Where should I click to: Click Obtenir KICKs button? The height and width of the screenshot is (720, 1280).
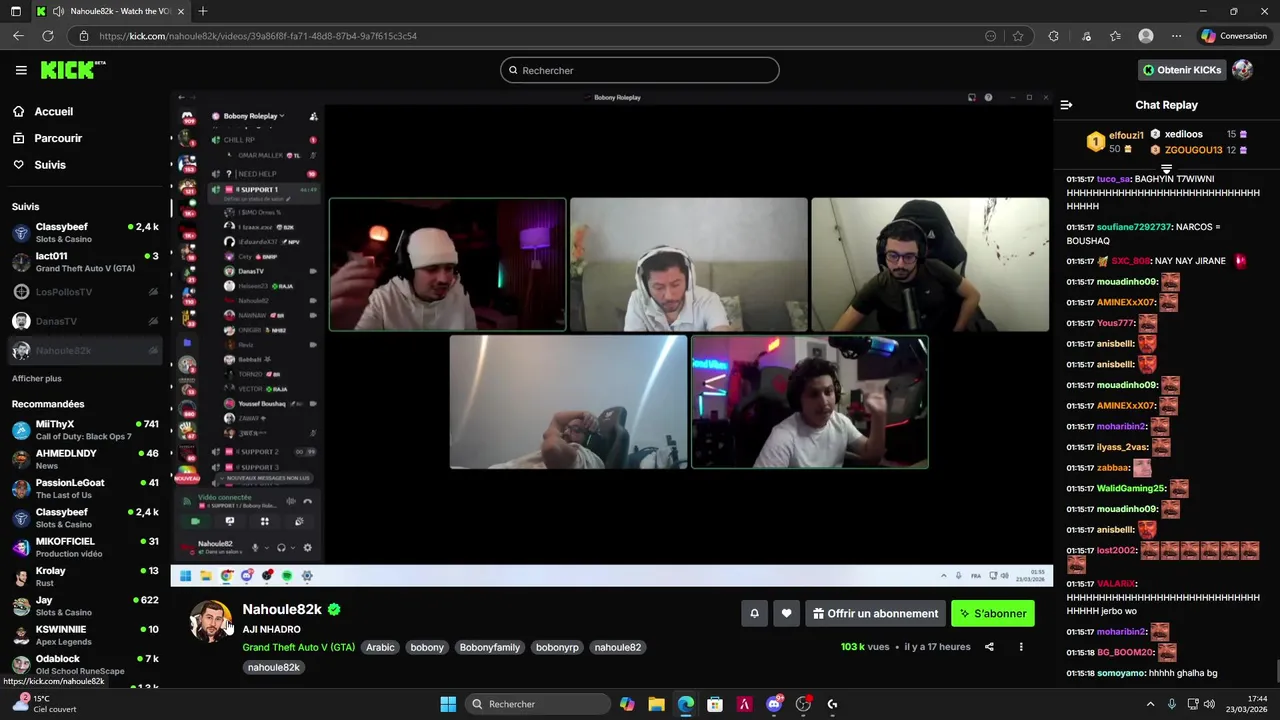pos(1182,70)
